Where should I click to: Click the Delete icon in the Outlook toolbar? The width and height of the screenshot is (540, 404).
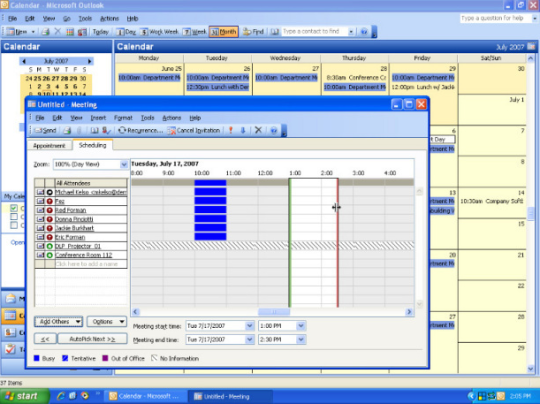pos(58,32)
